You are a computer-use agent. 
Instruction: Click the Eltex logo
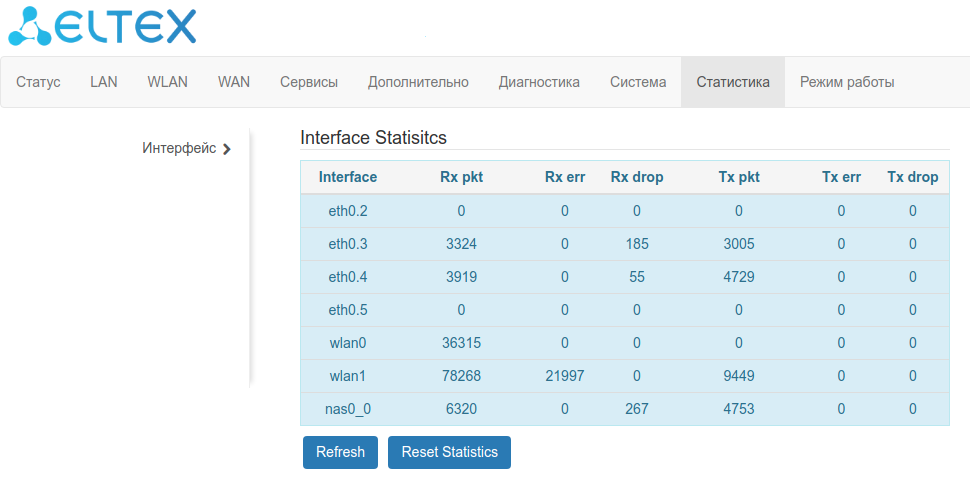click(x=102, y=27)
